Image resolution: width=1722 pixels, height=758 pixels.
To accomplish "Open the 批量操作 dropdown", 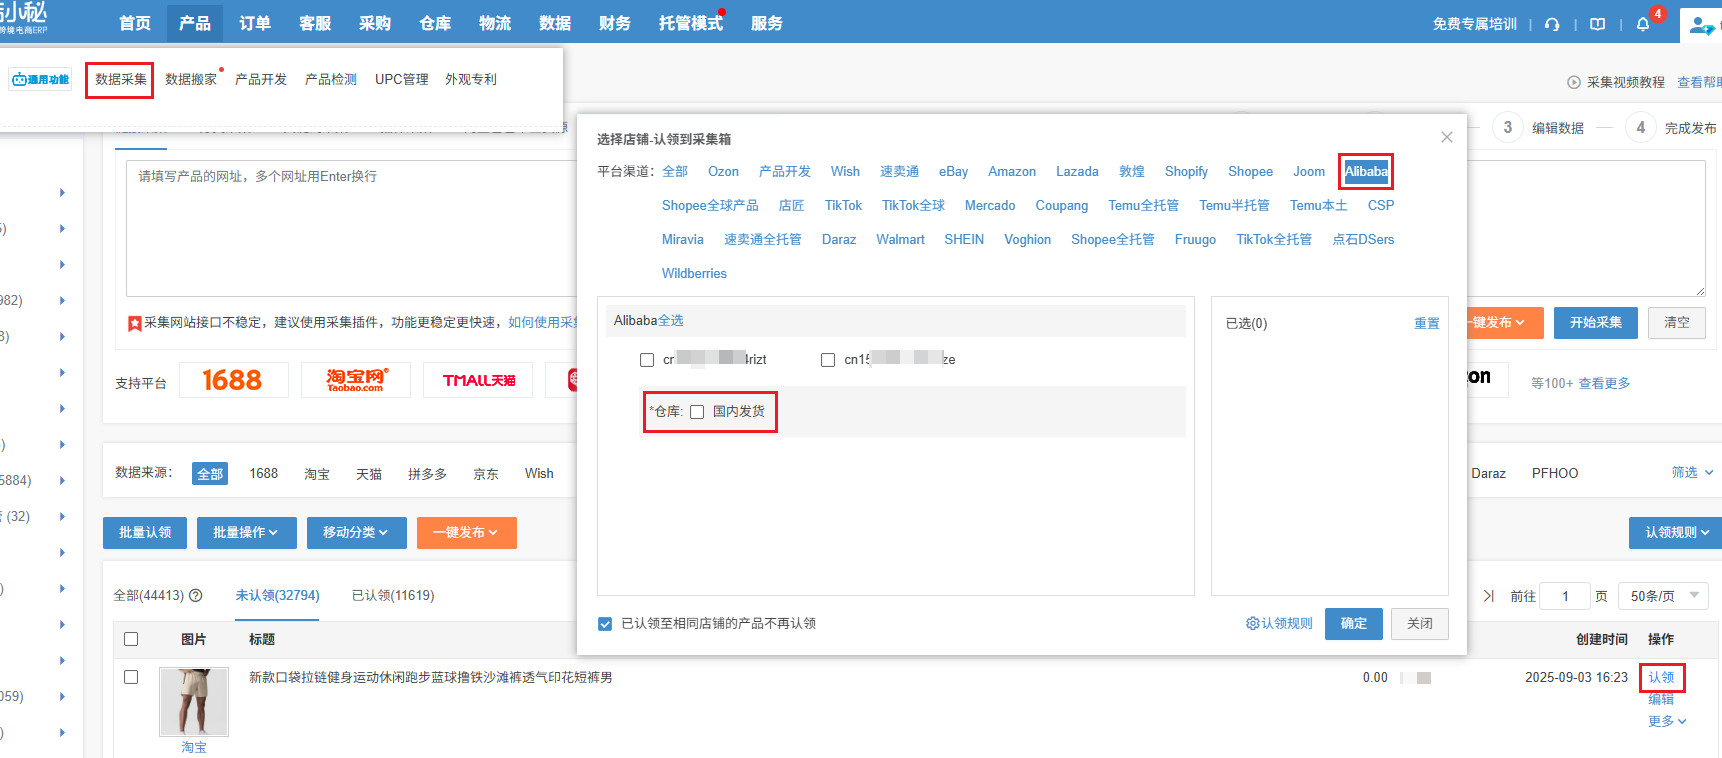I will point(246,533).
